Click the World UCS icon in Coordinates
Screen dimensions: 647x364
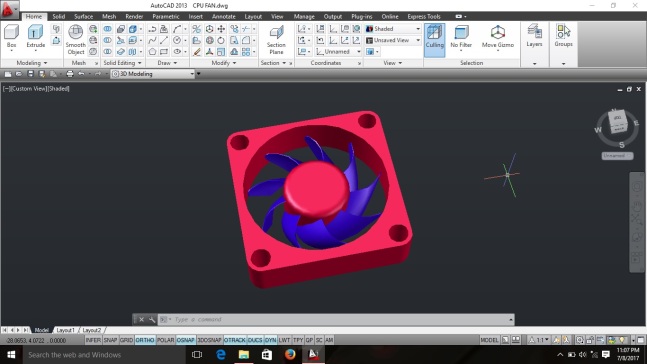[x=357, y=28]
